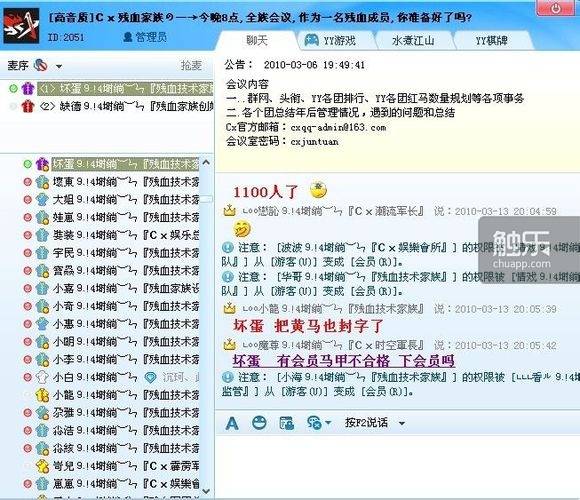This screenshot has width=580, height=500.
Task: Click the voice chat settings icon
Action: click(x=314, y=423)
